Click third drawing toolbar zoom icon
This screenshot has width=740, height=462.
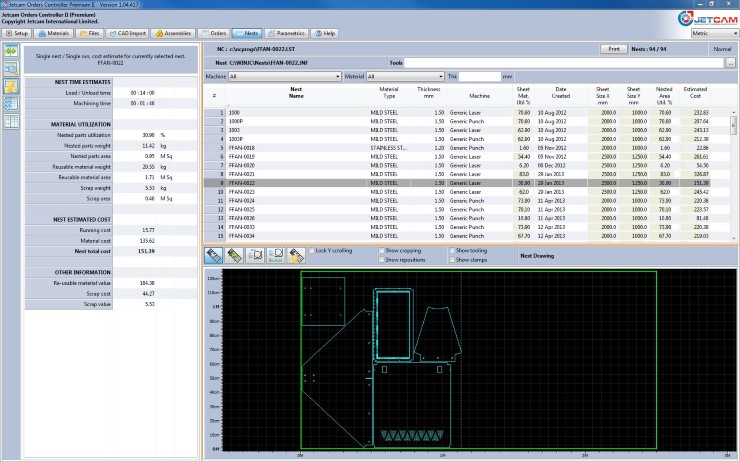[x=256, y=255]
